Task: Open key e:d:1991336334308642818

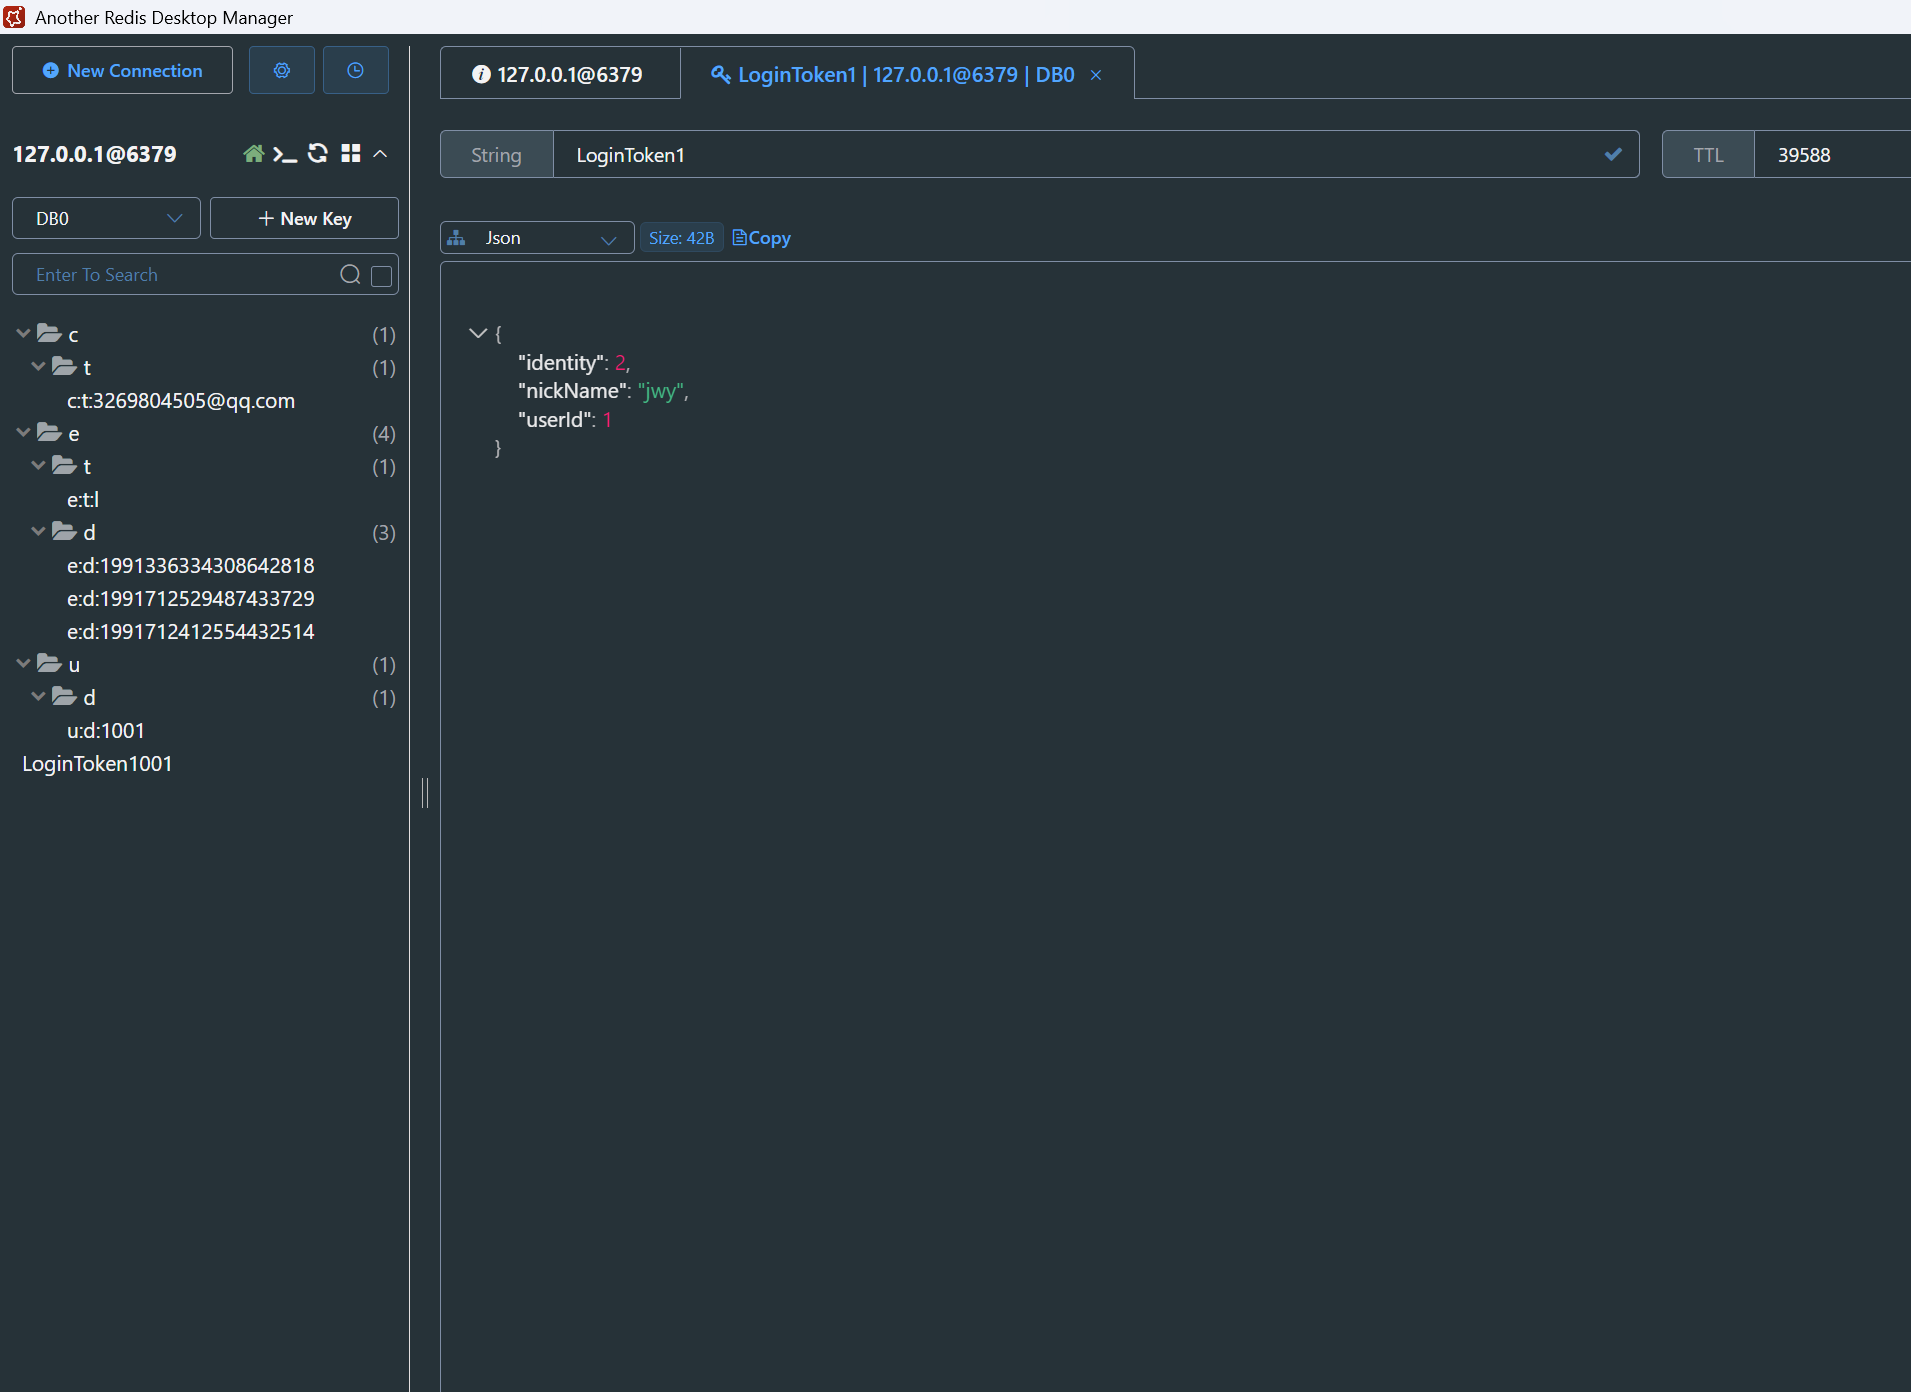Action: click(x=190, y=565)
